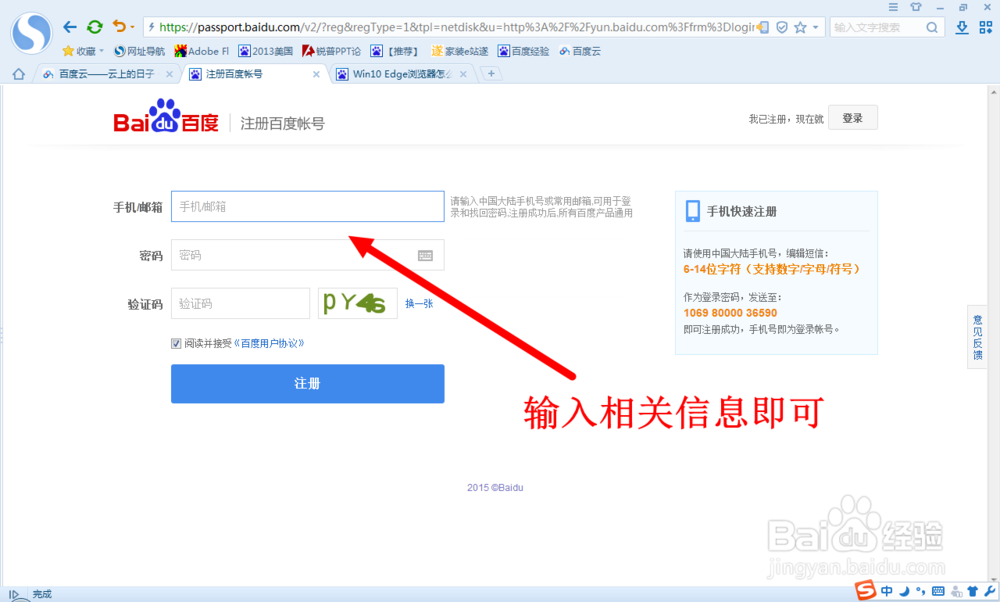Screen dimensions: 1000x602
Task: Select the 注册百度帐号 tab
Action: coord(249,74)
